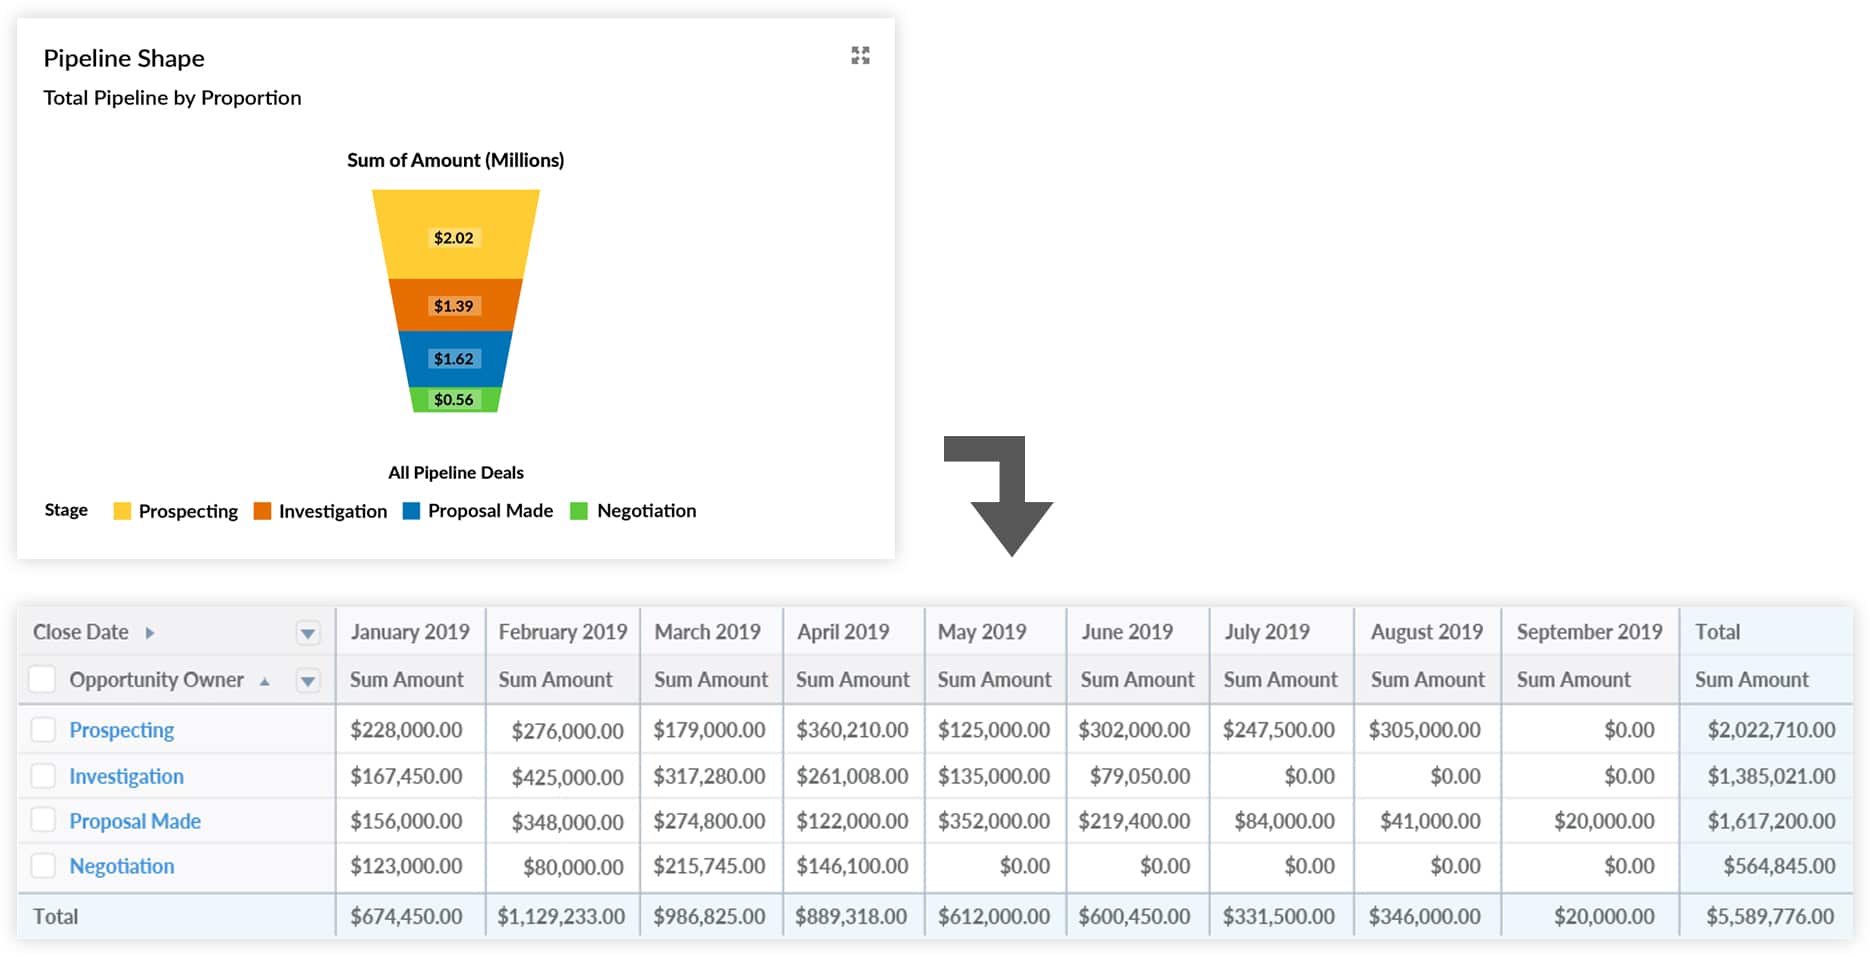
Task: Click the blue Proposal Made legend swatch
Action: point(411,511)
